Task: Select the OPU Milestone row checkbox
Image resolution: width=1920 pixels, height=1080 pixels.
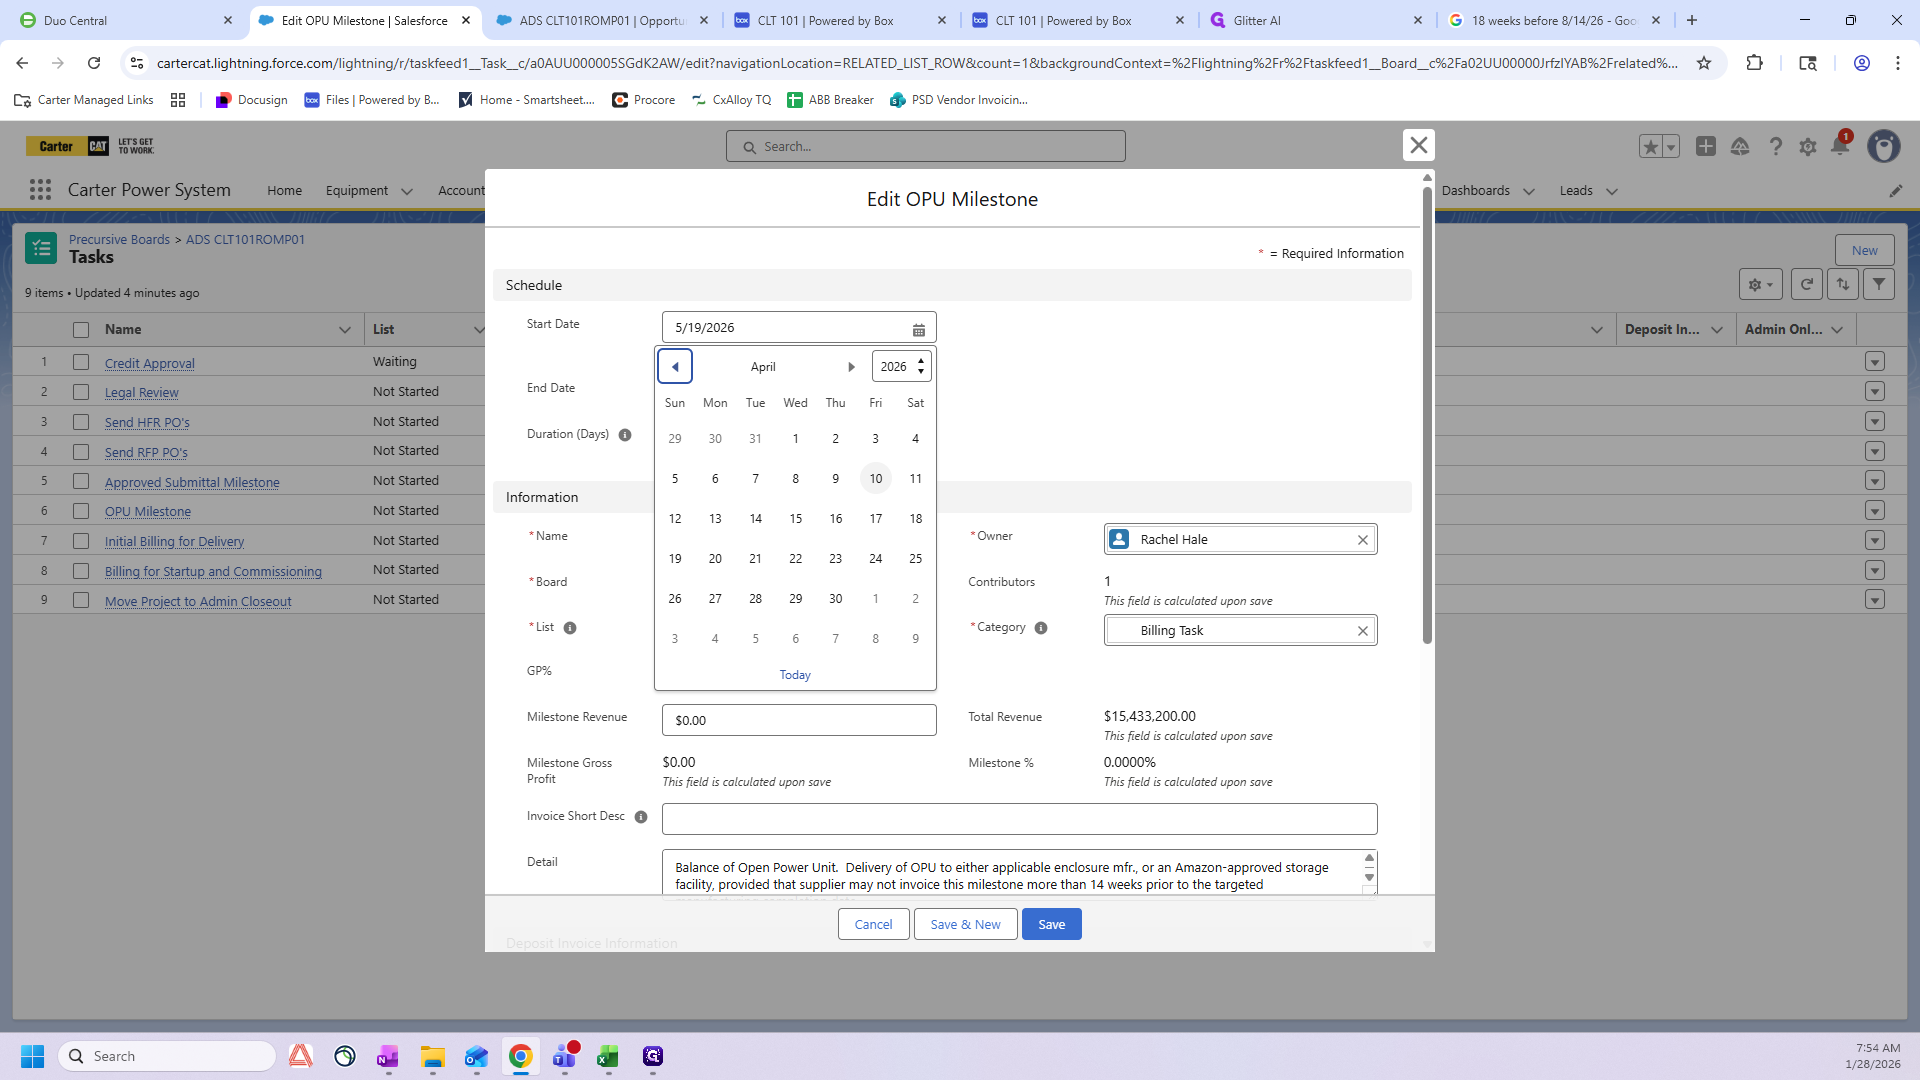Action: (81, 511)
